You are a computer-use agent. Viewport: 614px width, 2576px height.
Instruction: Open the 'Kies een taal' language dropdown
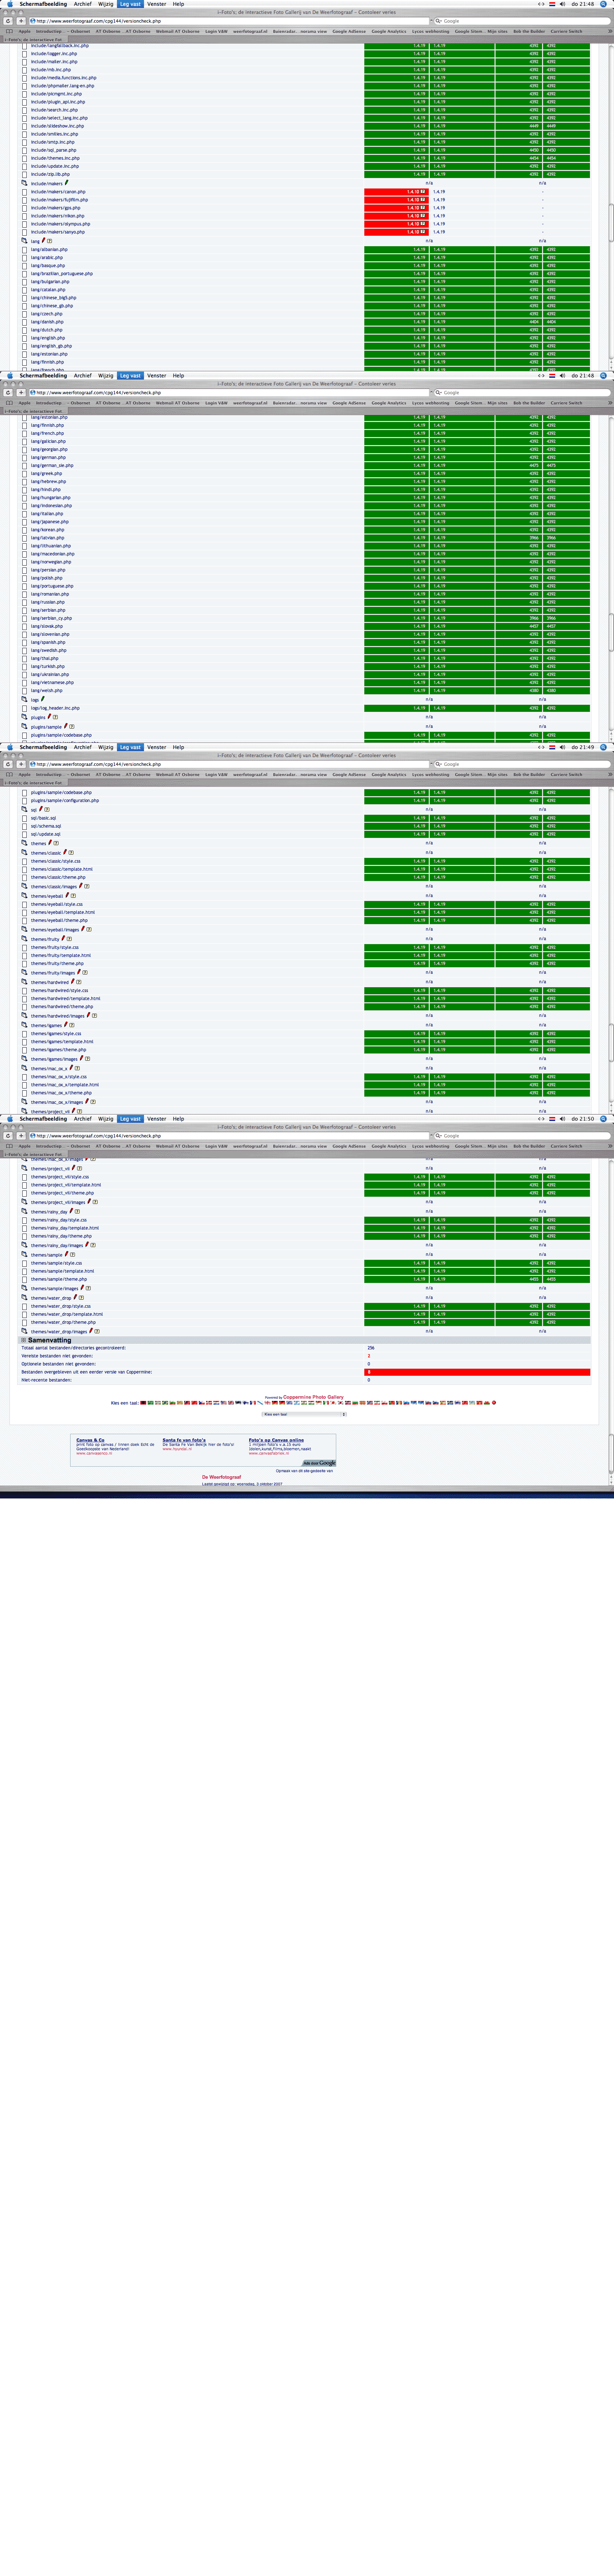(x=304, y=1414)
